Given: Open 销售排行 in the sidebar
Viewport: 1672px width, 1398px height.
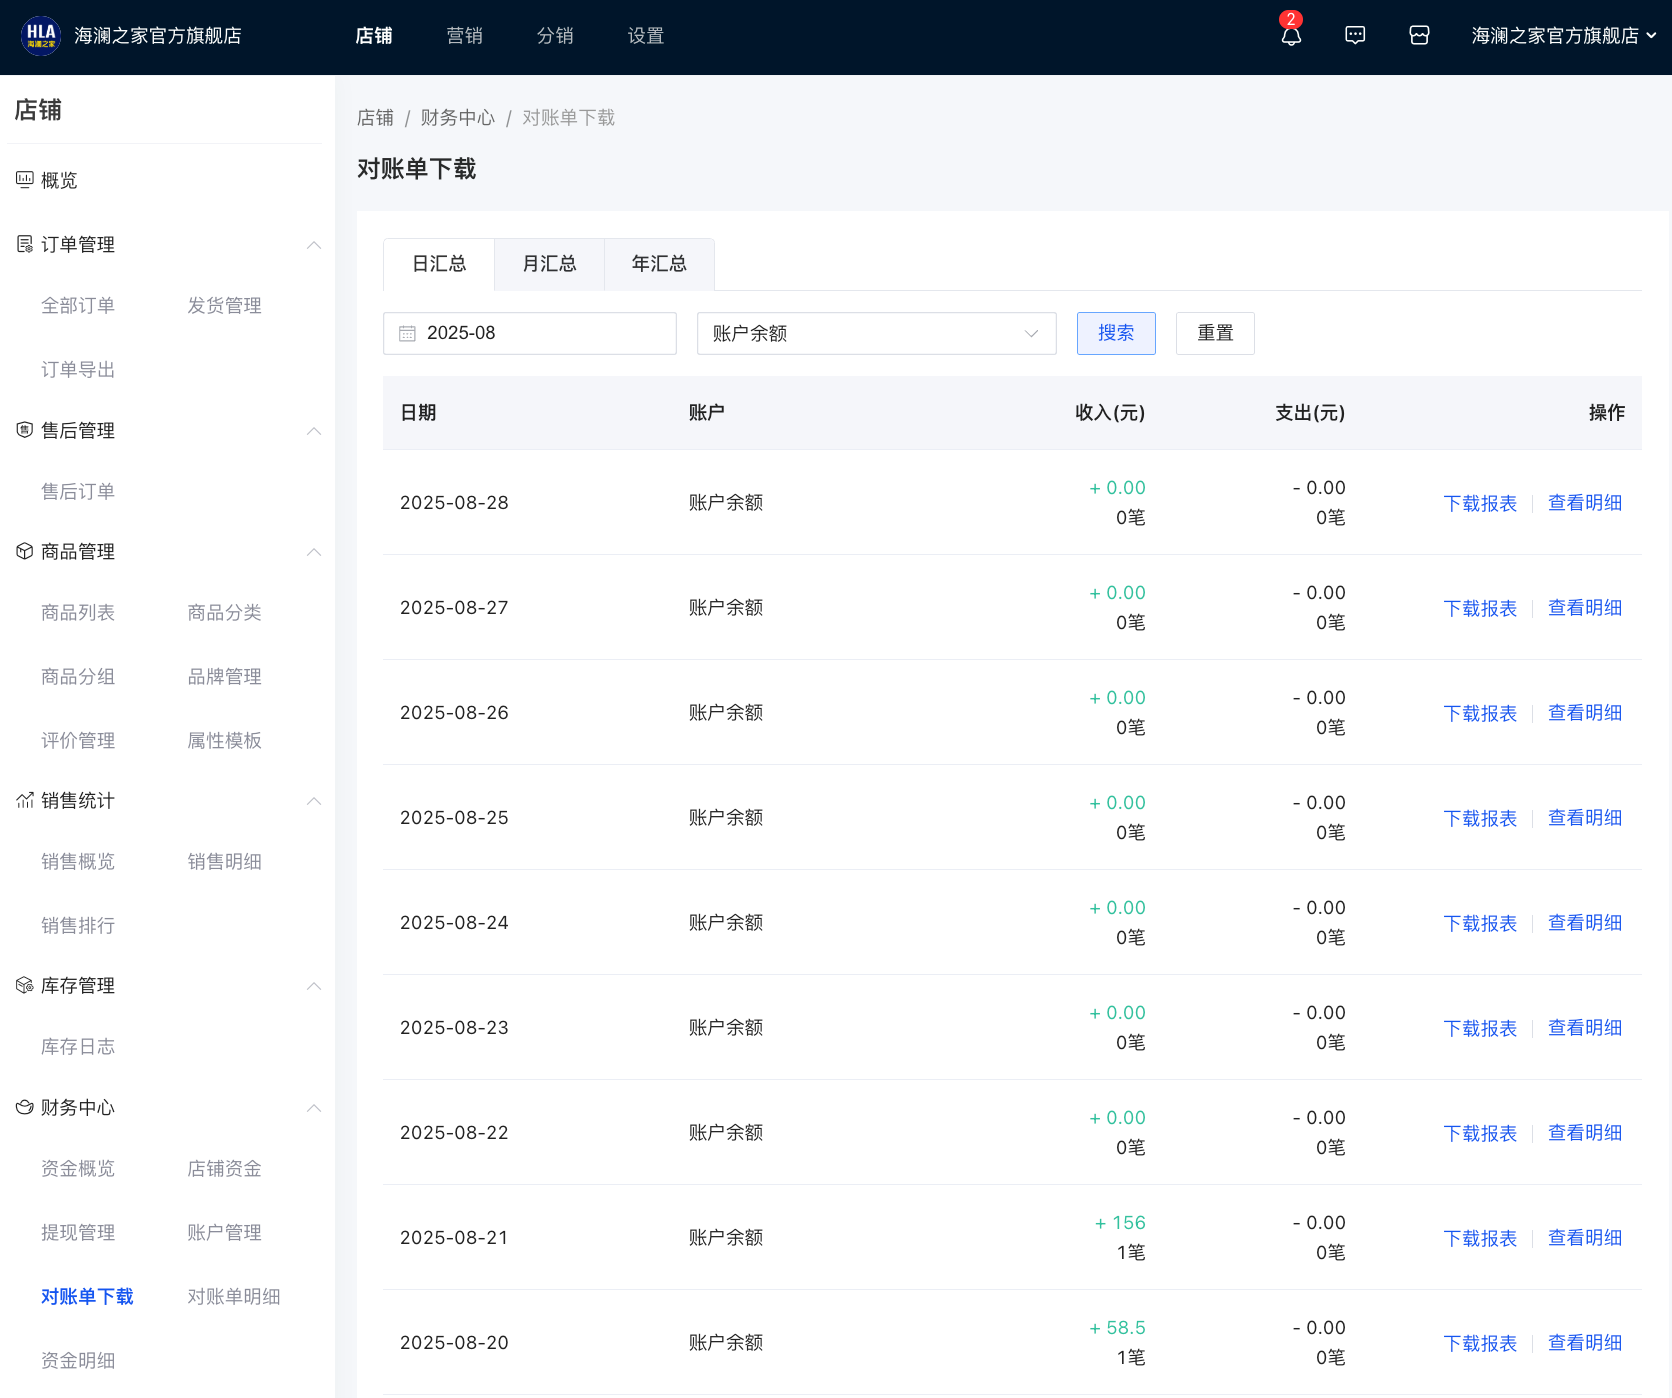Looking at the screenshot, I should click(78, 926).
